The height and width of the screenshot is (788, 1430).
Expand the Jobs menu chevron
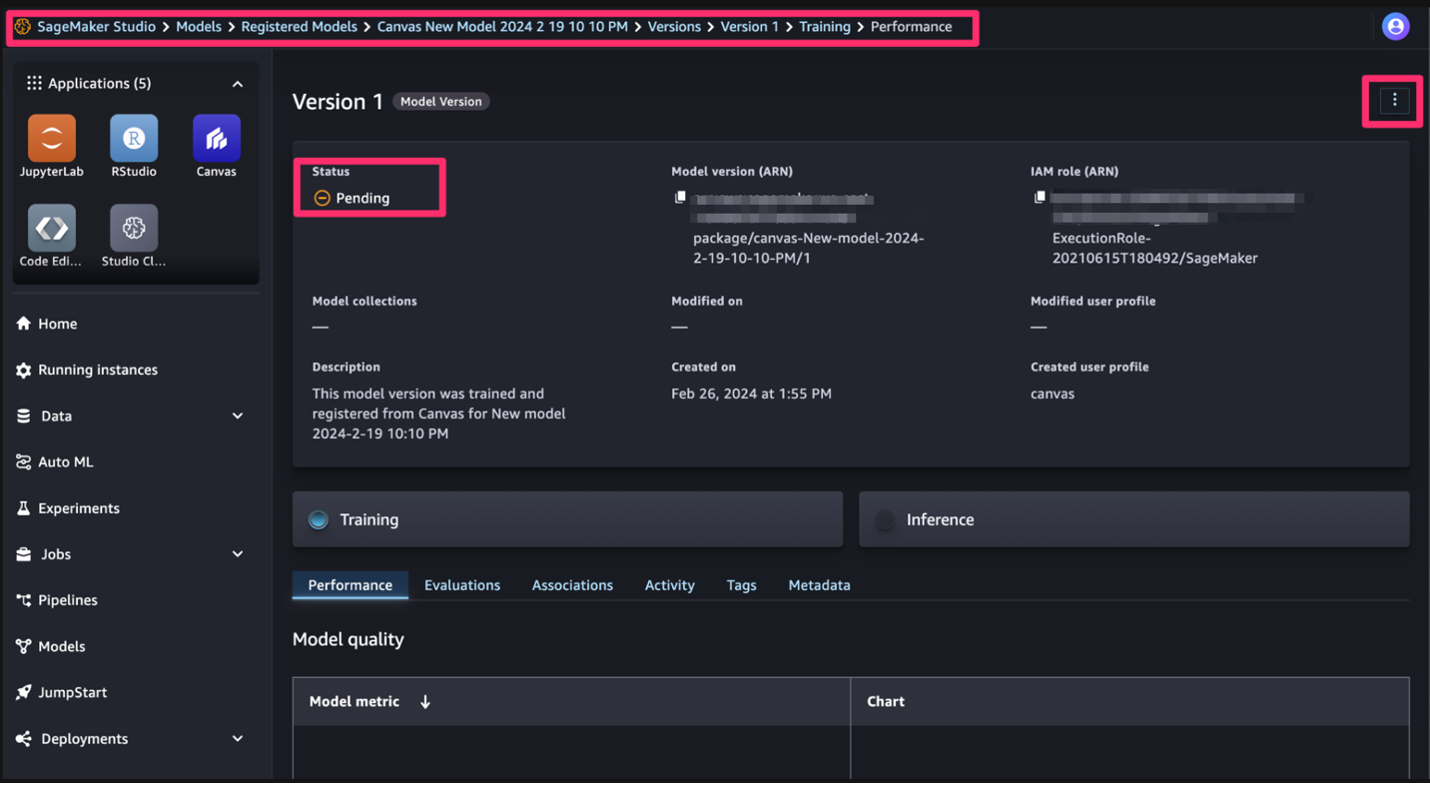click(238, 554)
